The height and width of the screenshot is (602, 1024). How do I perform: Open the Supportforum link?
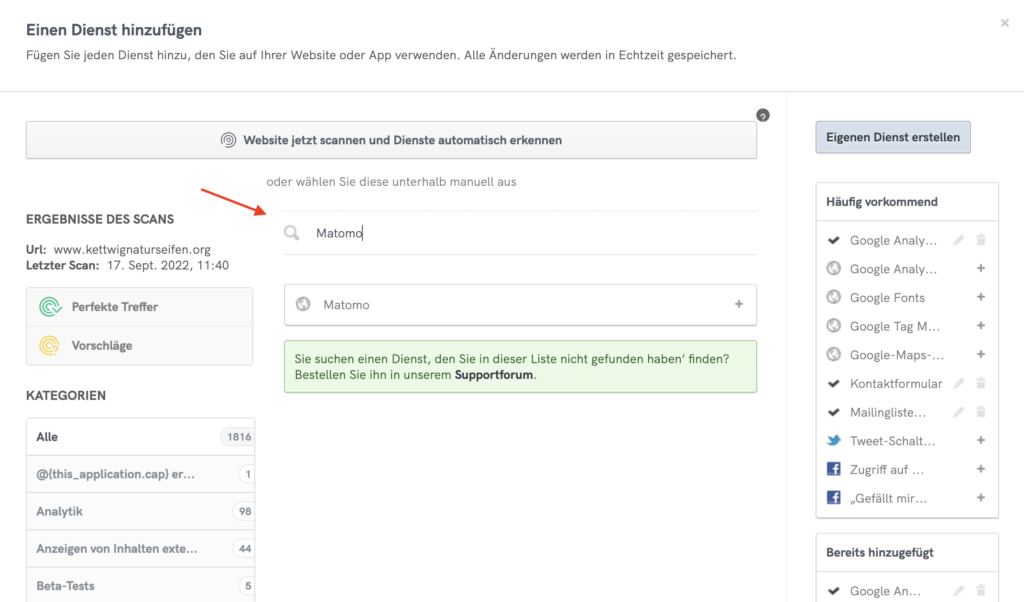point(494,375)
